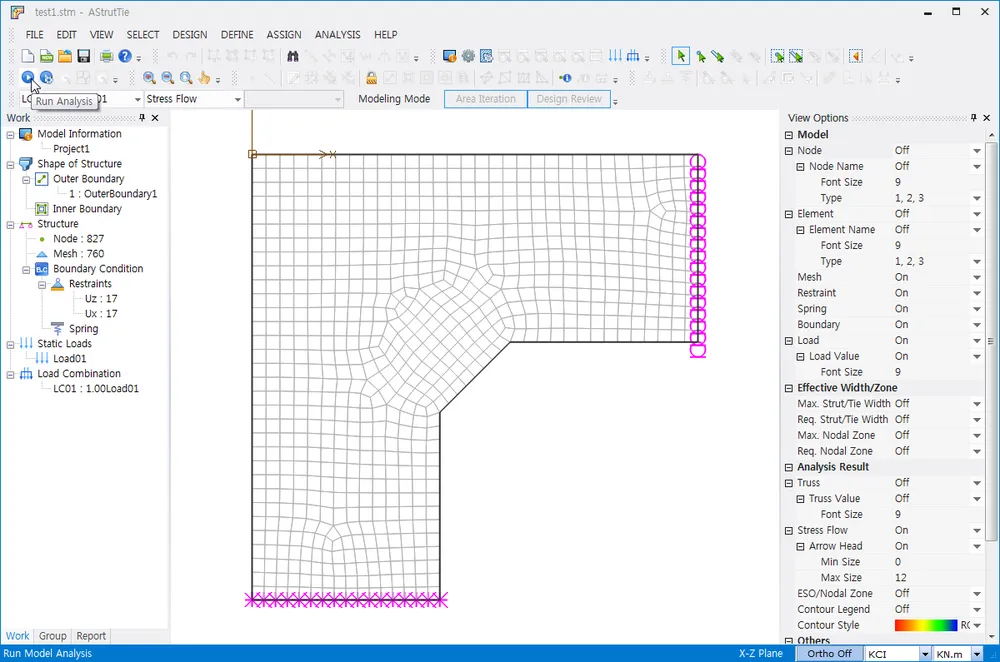This screenshot has width=1000, height=662.
Task: Select 'LC01 : 1.00Load01' tree item
Action: coord(96,388)
